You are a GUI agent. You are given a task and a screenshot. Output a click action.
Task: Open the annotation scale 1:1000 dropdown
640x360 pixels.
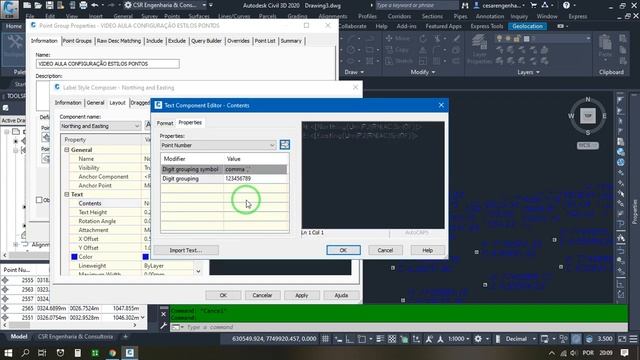[458, 339]
